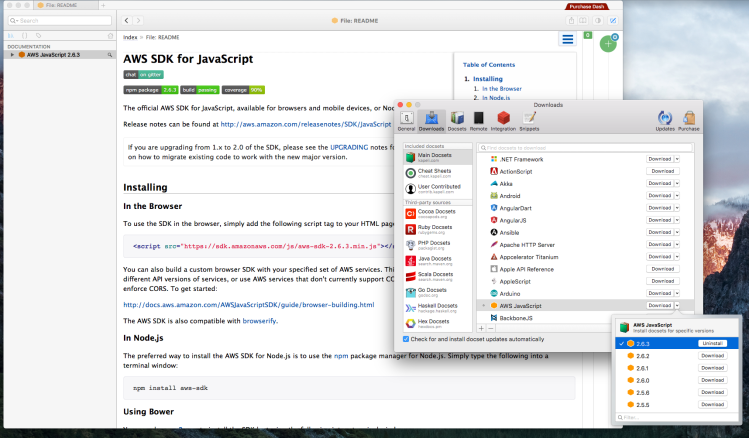This screenshot has width=749, height=438.
Task: Add a docset source with plus button
Action: pyautogui.click(x=482, y=329)
